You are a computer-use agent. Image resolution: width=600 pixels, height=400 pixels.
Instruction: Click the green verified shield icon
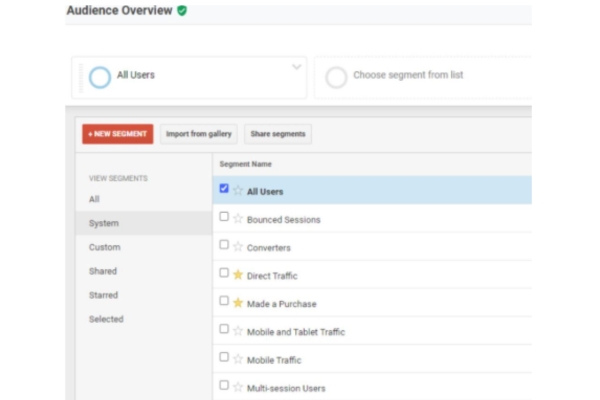coord(181,11)
